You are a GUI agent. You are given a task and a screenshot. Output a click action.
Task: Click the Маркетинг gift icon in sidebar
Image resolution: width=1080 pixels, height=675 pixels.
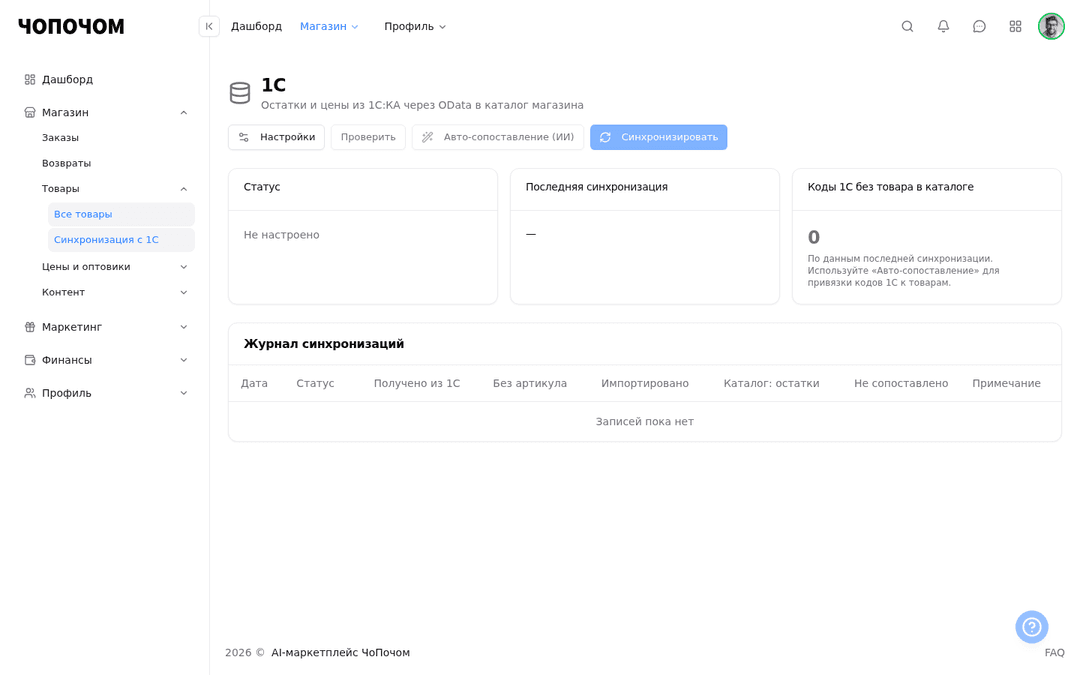pyautogui.click(x=30, y=327)
